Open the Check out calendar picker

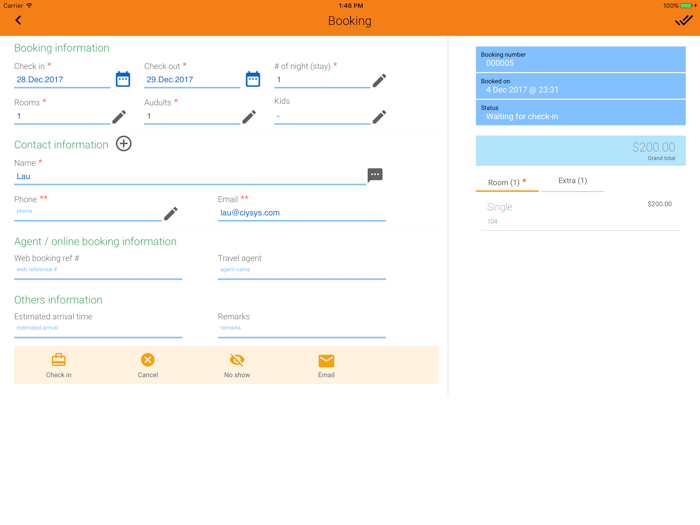click(253, 79)
